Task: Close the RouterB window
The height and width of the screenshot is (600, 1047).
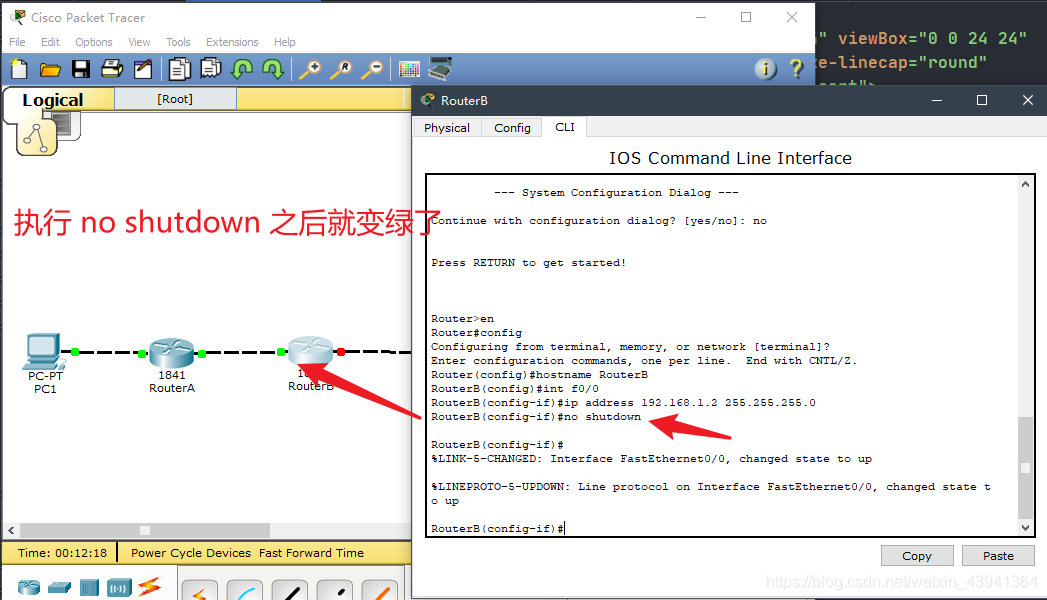Action: (x=1028, y=100)
